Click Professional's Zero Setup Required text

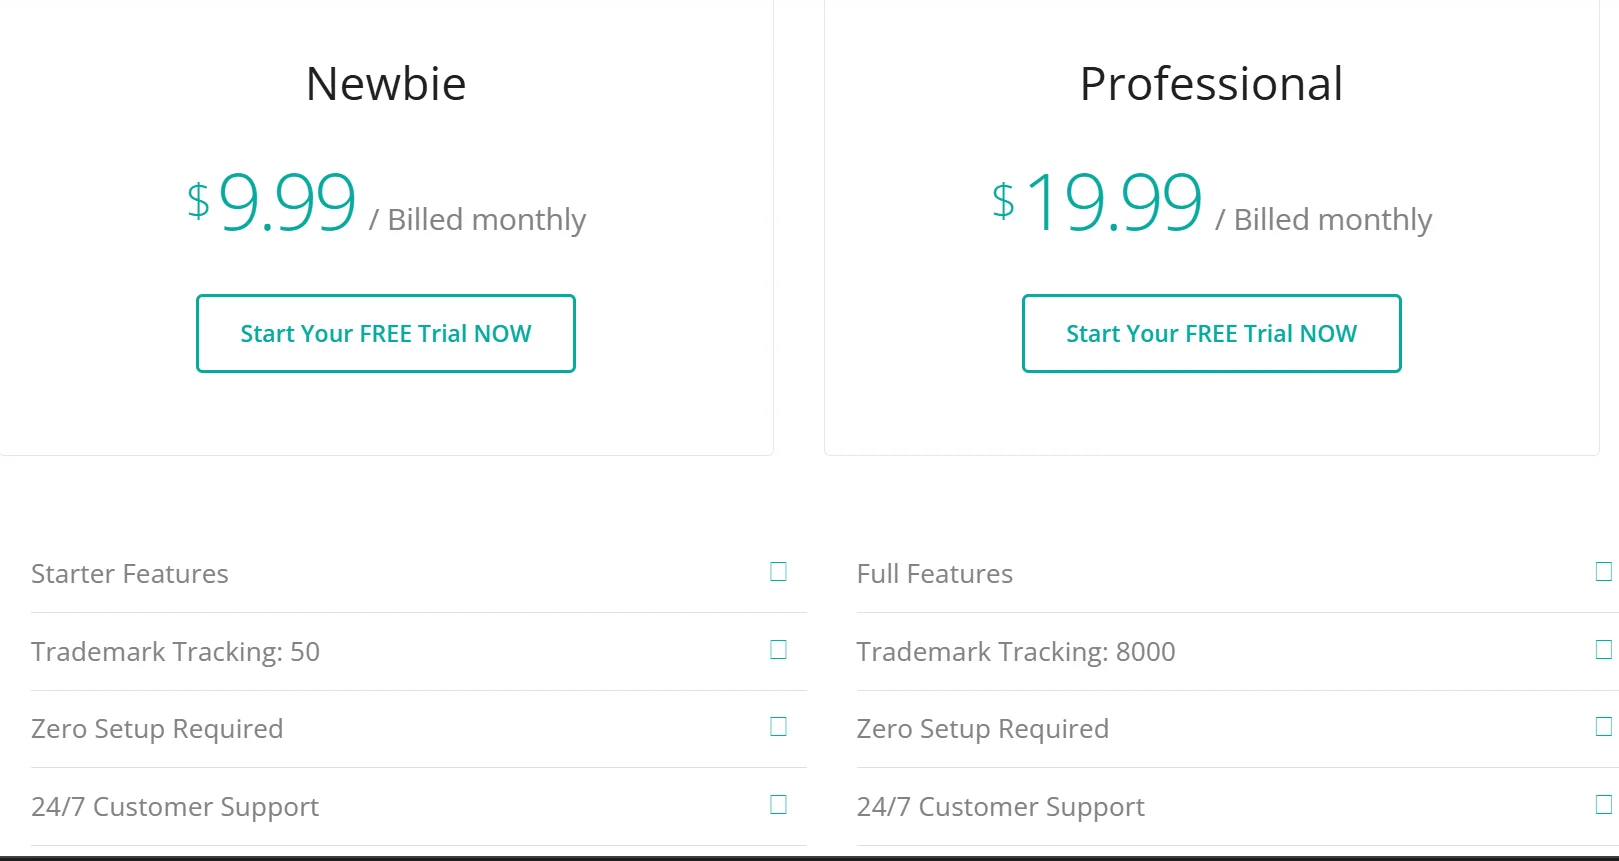pyautogui.click(x=983, y=729)
